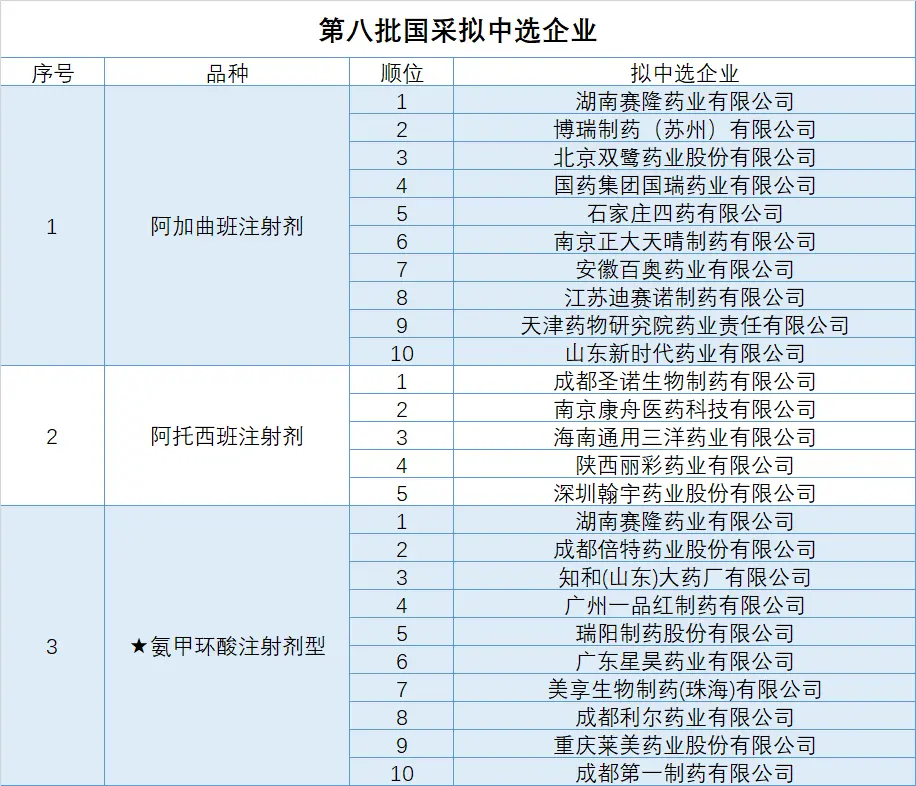Click 深圳翰宇药业股份有限公司
Screen dimensions: 916x786
(685, 494)
